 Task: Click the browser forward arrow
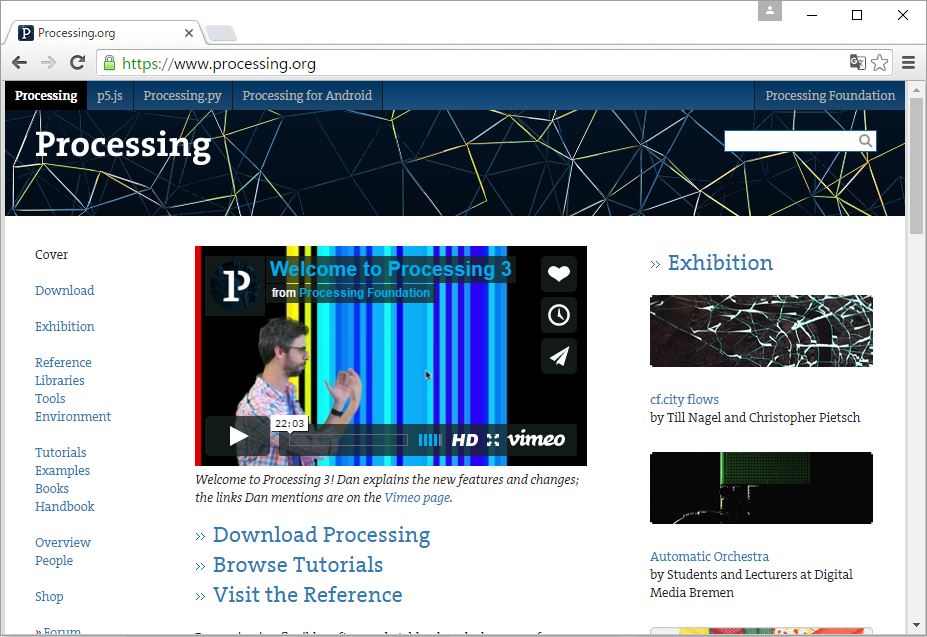click(x=48, y=63)
